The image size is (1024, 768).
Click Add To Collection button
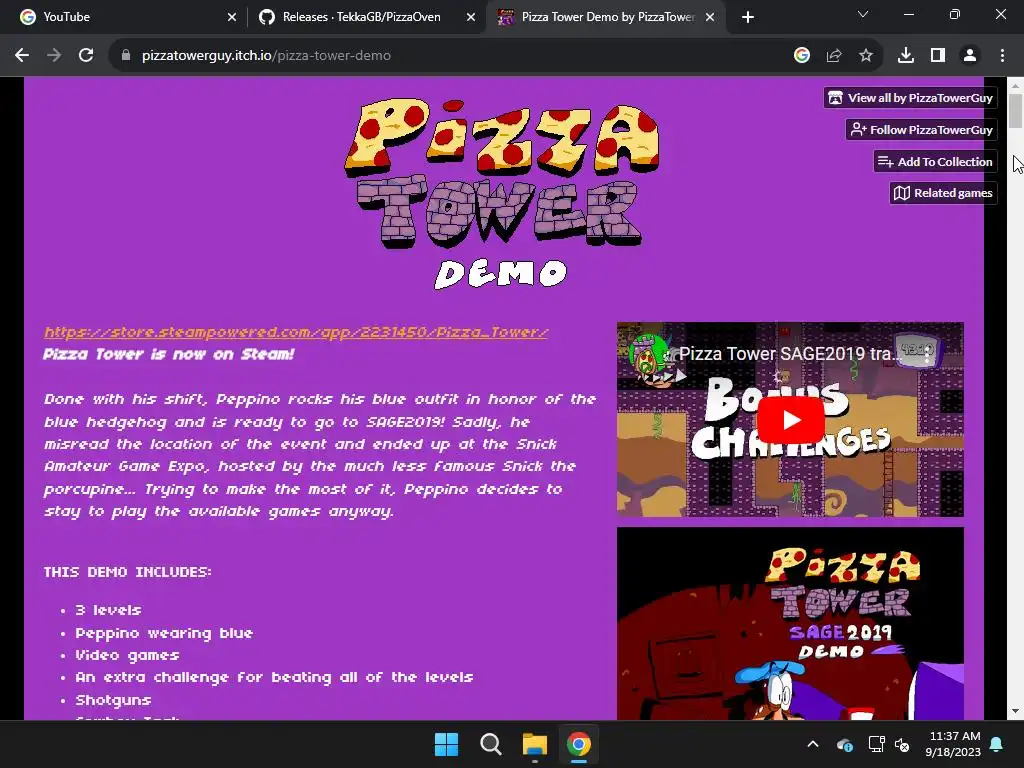point(935,161)
